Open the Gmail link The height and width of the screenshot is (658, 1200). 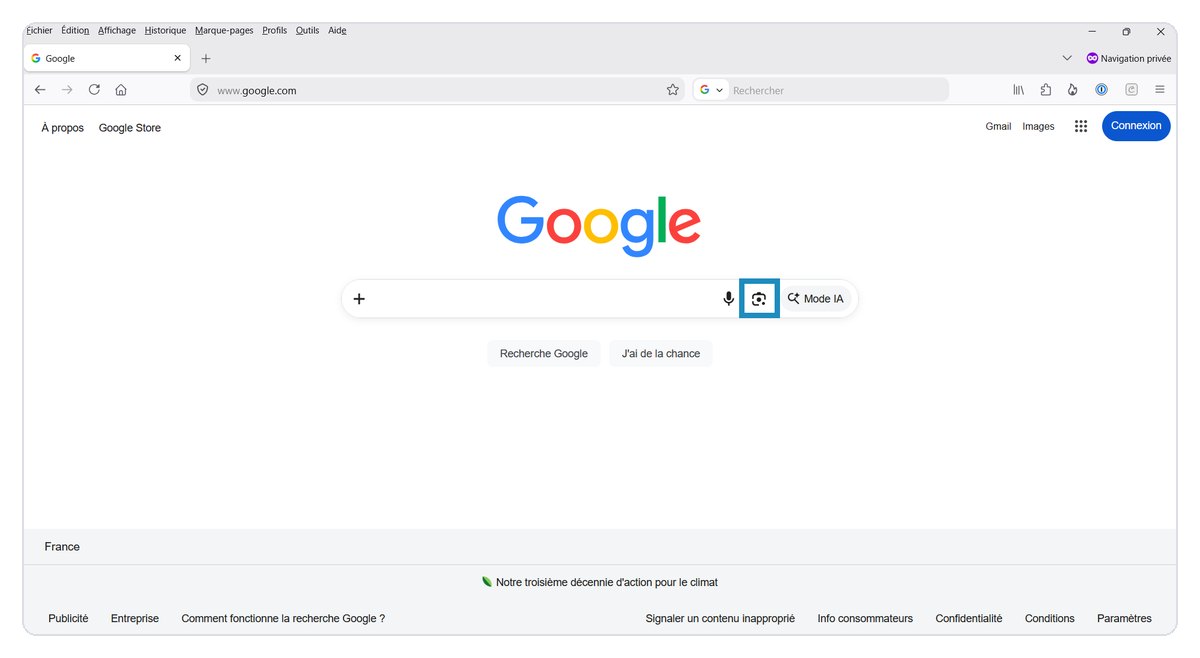point(998,127)
